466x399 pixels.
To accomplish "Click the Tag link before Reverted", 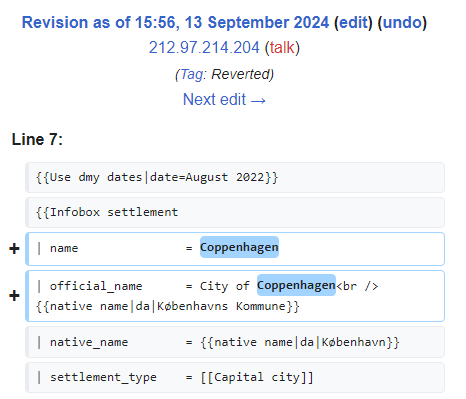I will tap(191, 74).
